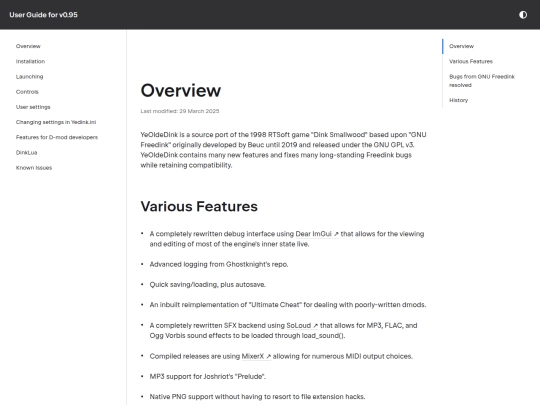
Task: Open the Known Issues page
Action: 34,167
